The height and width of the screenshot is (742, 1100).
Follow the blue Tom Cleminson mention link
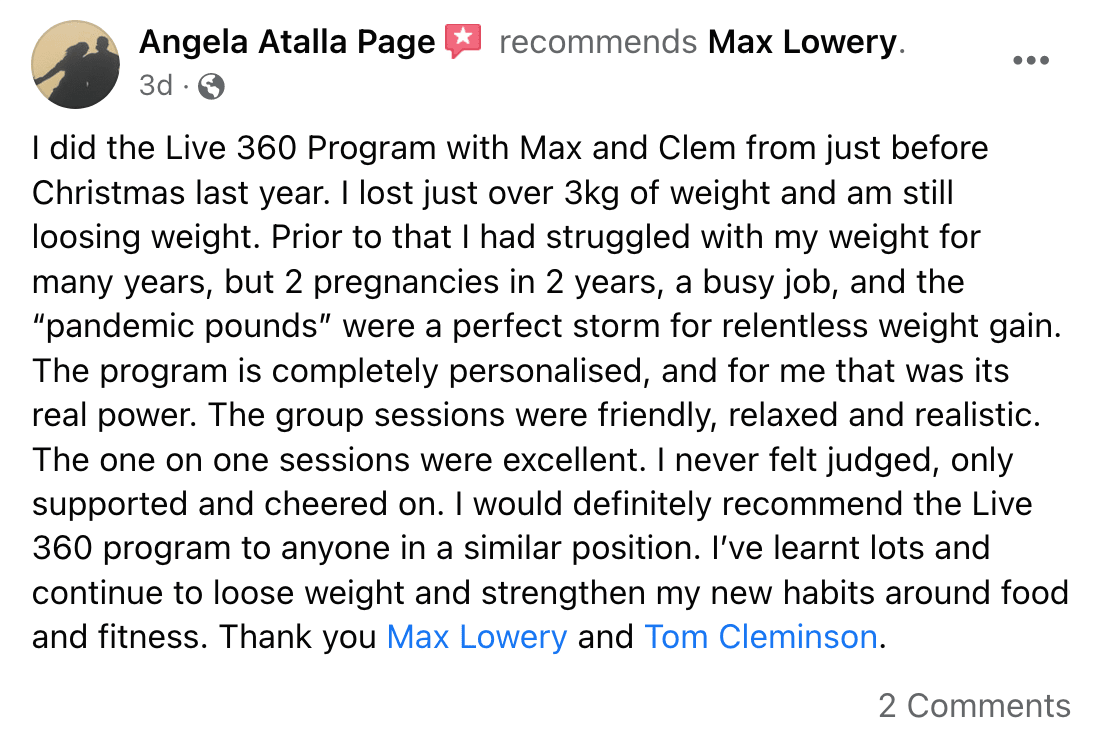[x=761, y=637]
